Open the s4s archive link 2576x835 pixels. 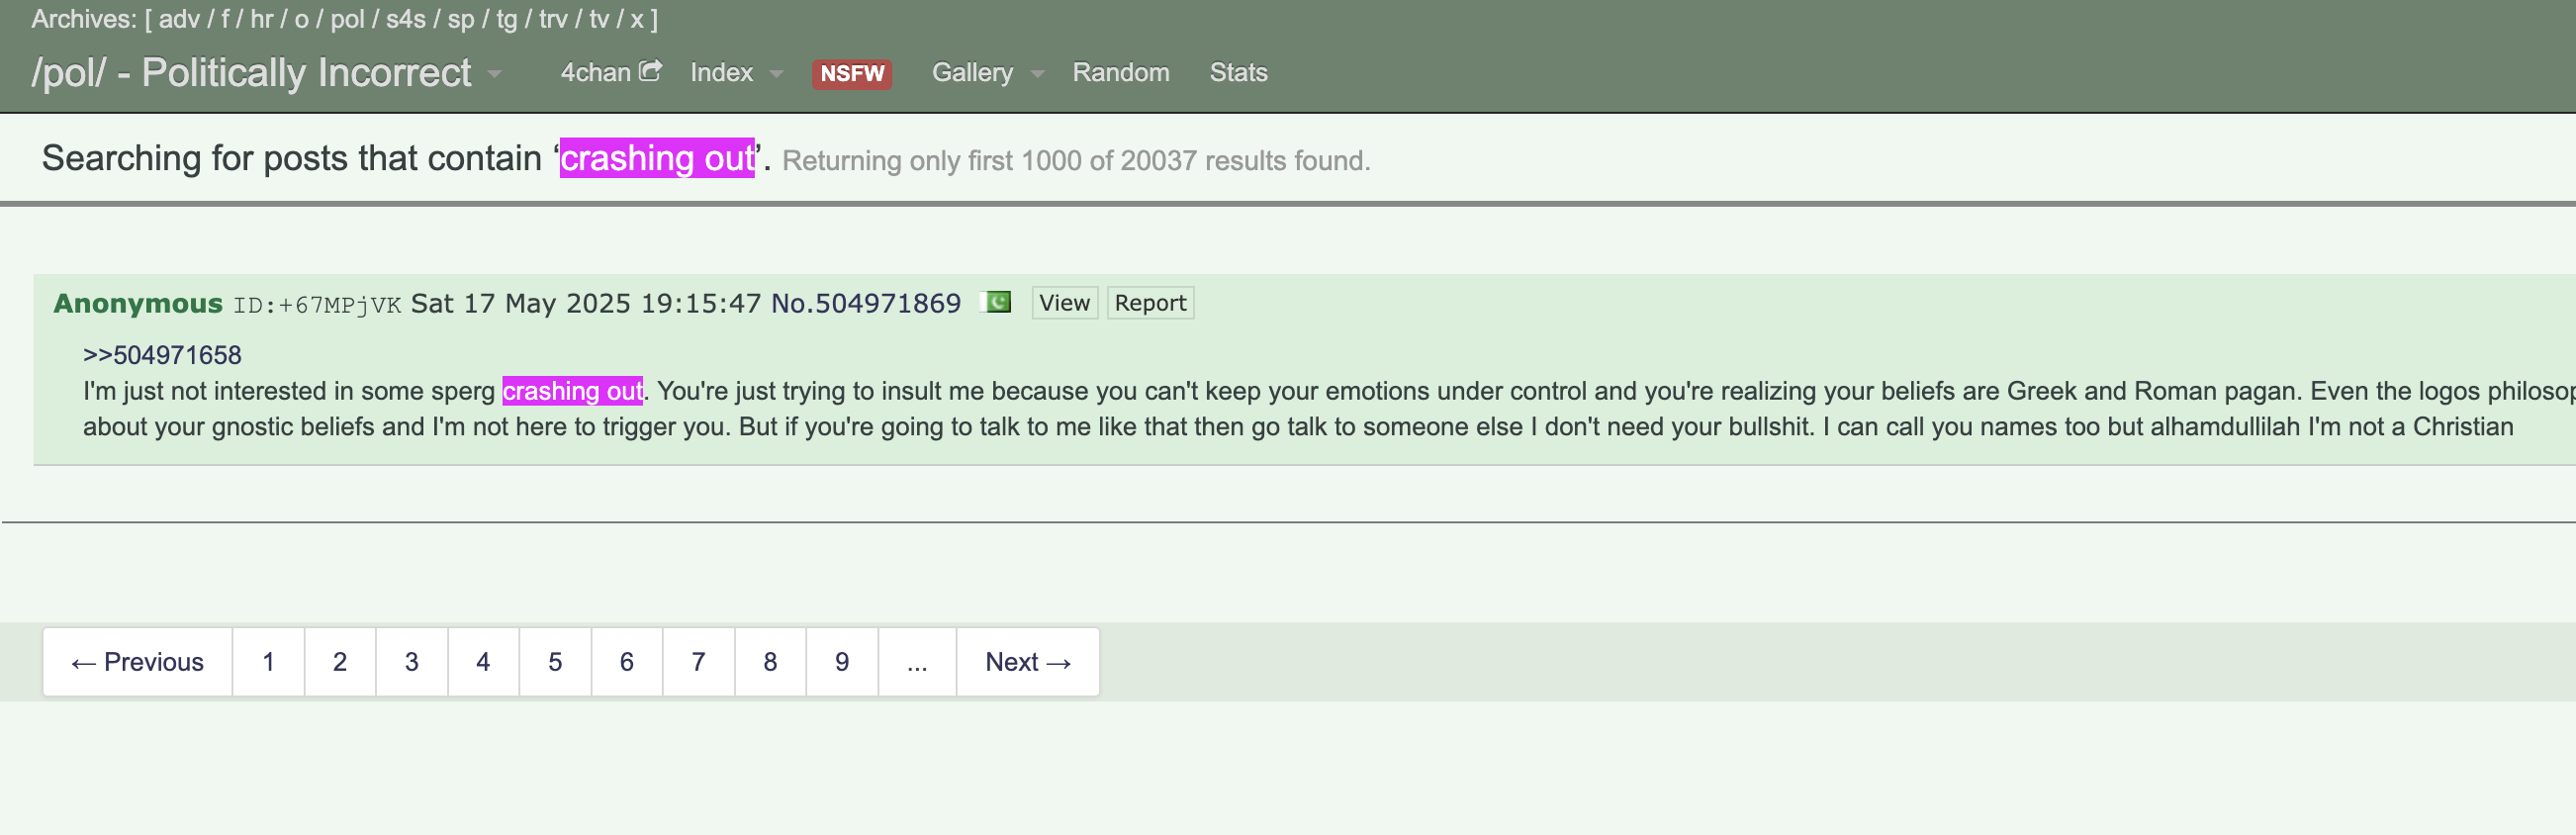pyautogui.click(x=405, y=19)
